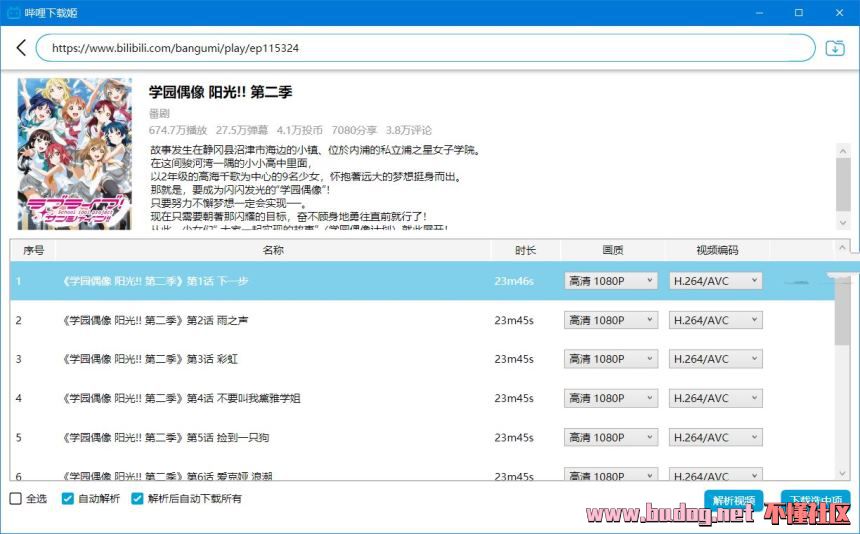Click the Bilibili app logo in title bar
The width and height of the screenshot is (860, 534).
(x=12, y=12)
